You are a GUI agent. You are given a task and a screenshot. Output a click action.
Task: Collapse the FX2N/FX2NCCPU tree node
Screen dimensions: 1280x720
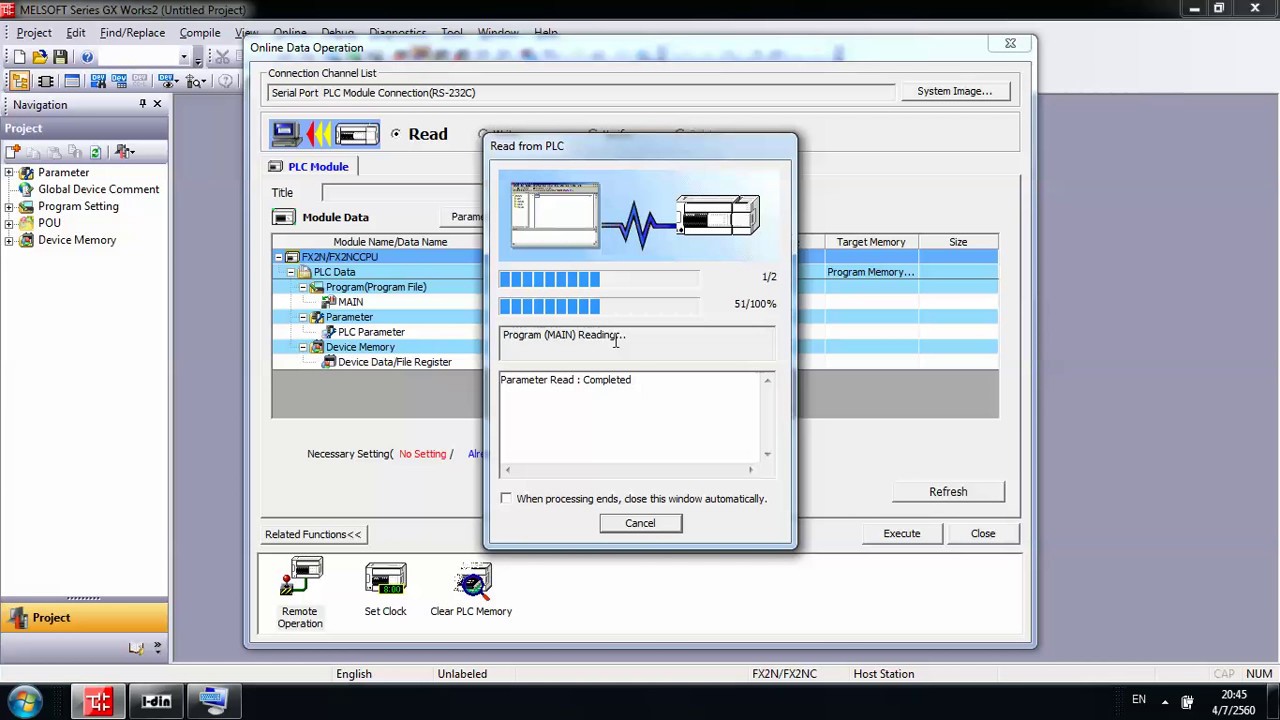pyautogui.click(x=279, y=257)
